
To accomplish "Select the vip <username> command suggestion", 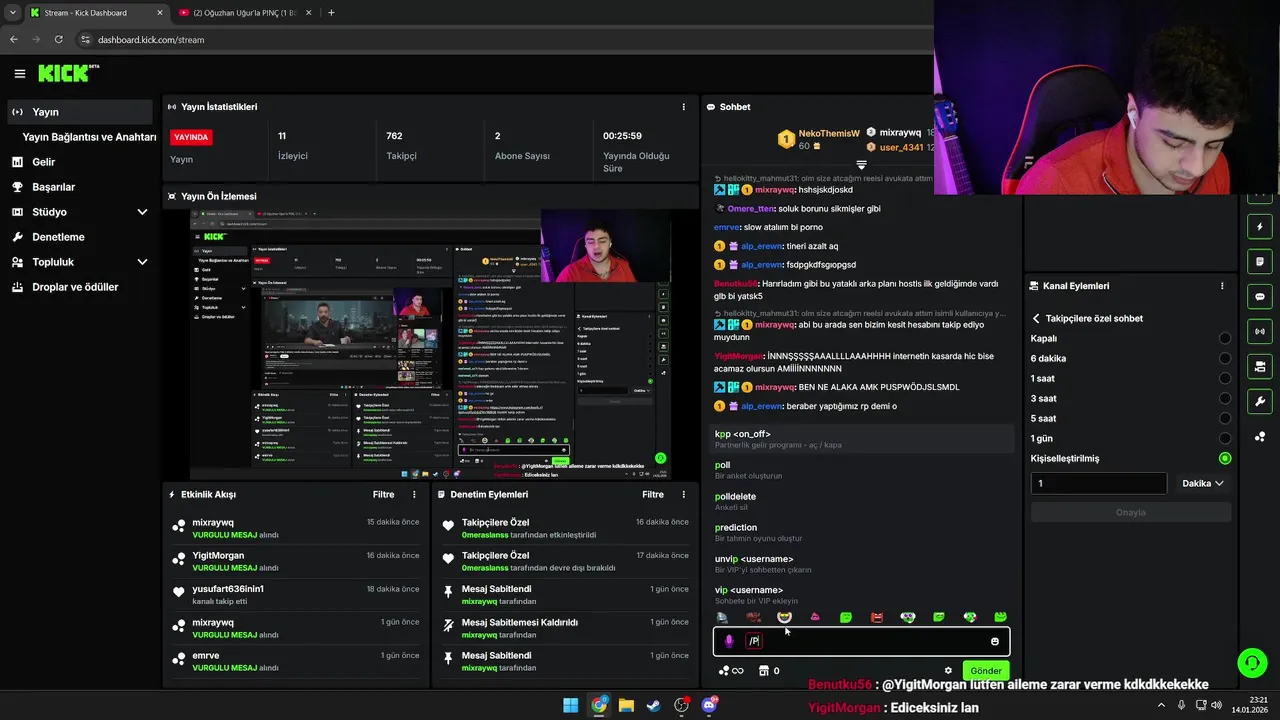I will (x=861, y=595).
